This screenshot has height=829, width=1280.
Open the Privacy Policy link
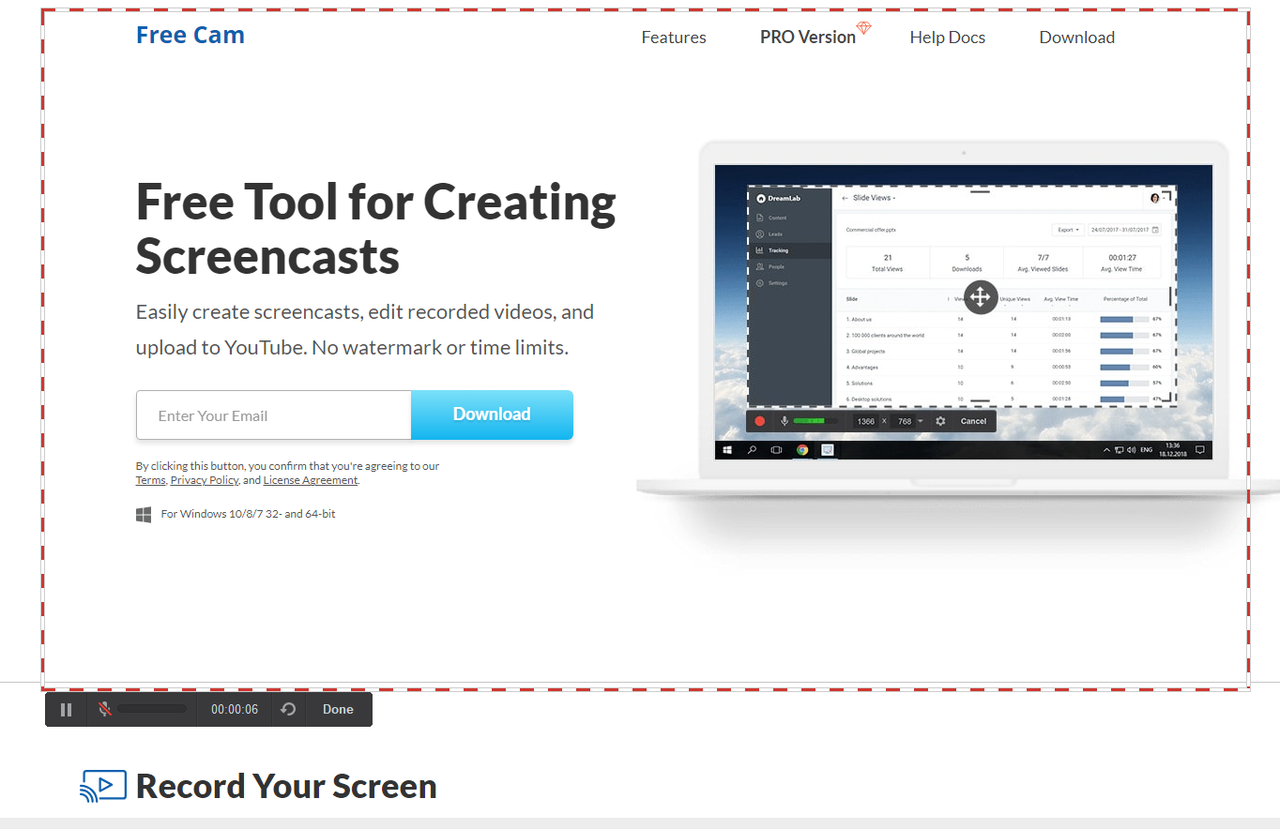[x=204, y=479]
